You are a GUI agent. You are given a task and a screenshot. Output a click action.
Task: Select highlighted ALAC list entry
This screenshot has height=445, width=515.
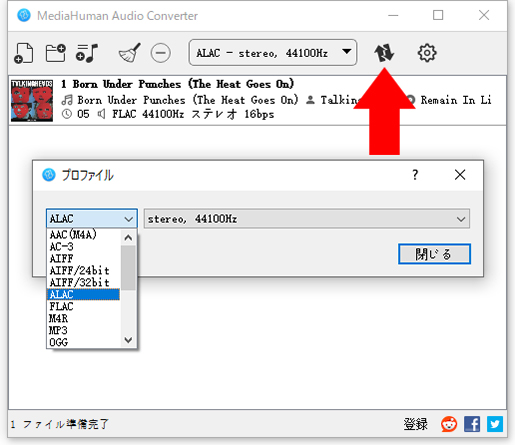click(x=83, y=295)
